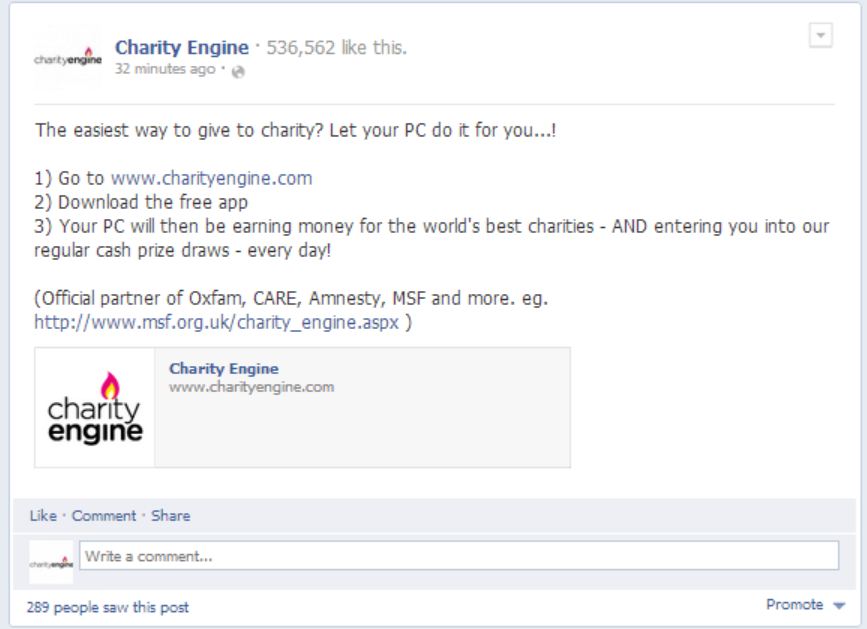
Task: Click the www.charityengine.com preview domain text
Action: pos(252,387)
